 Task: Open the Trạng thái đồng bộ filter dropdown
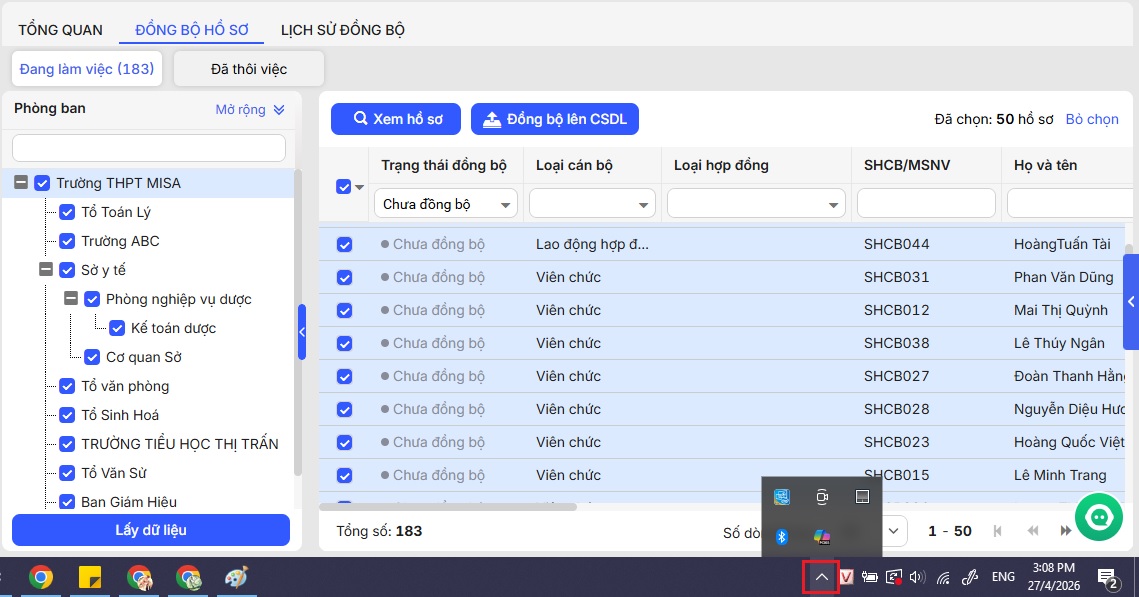click(x=448, y=204)
